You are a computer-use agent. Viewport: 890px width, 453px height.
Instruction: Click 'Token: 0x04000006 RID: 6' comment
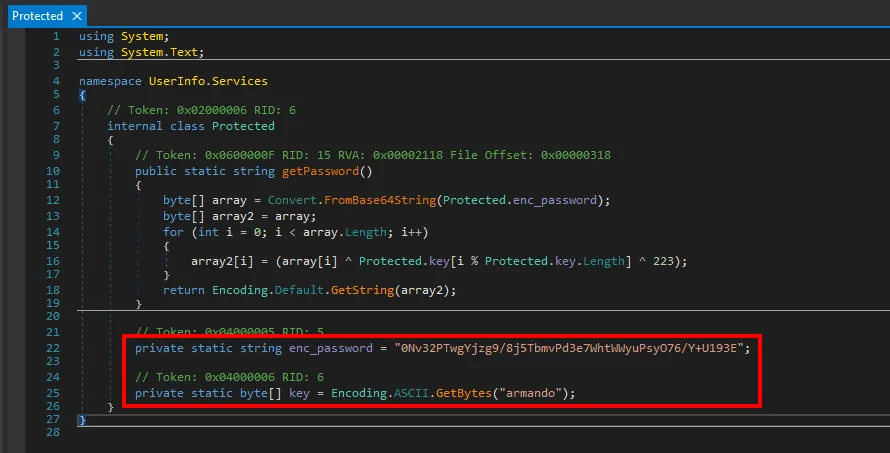(x=229, y=377)
